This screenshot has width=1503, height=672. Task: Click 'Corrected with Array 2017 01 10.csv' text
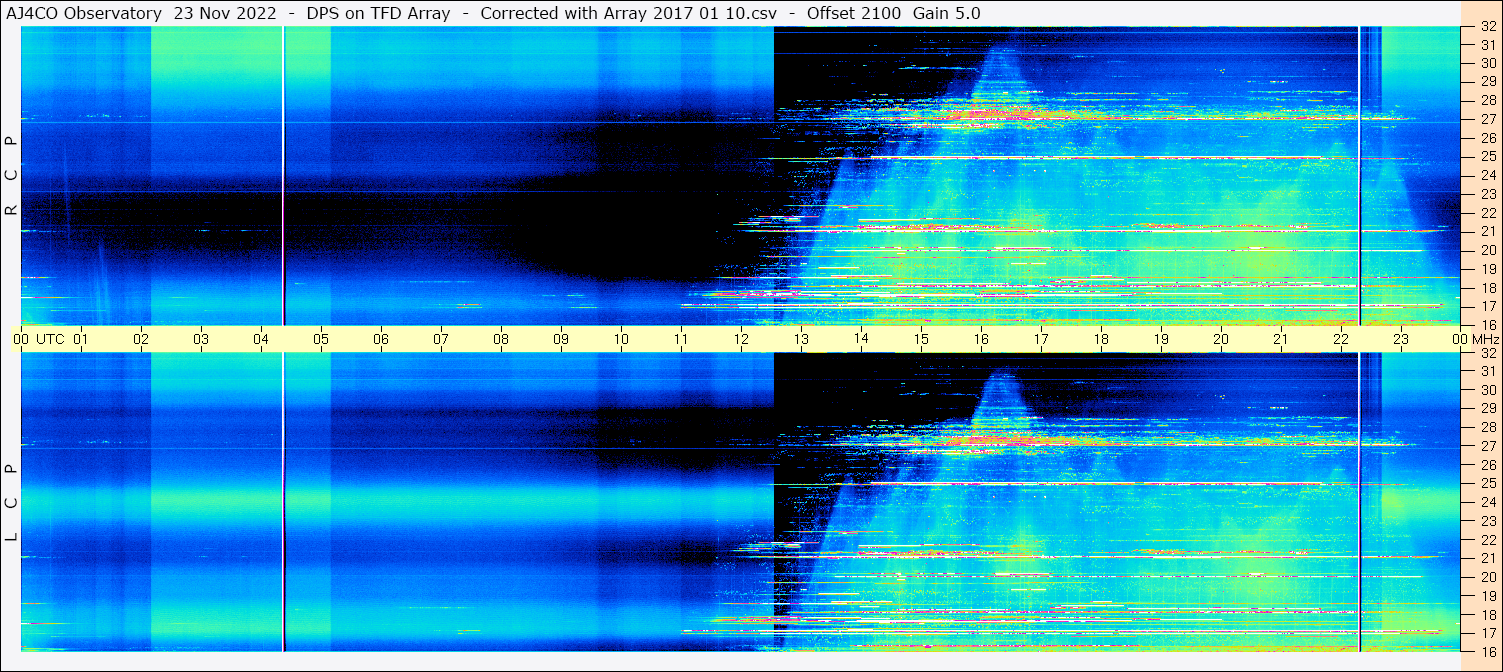point(628,13)
